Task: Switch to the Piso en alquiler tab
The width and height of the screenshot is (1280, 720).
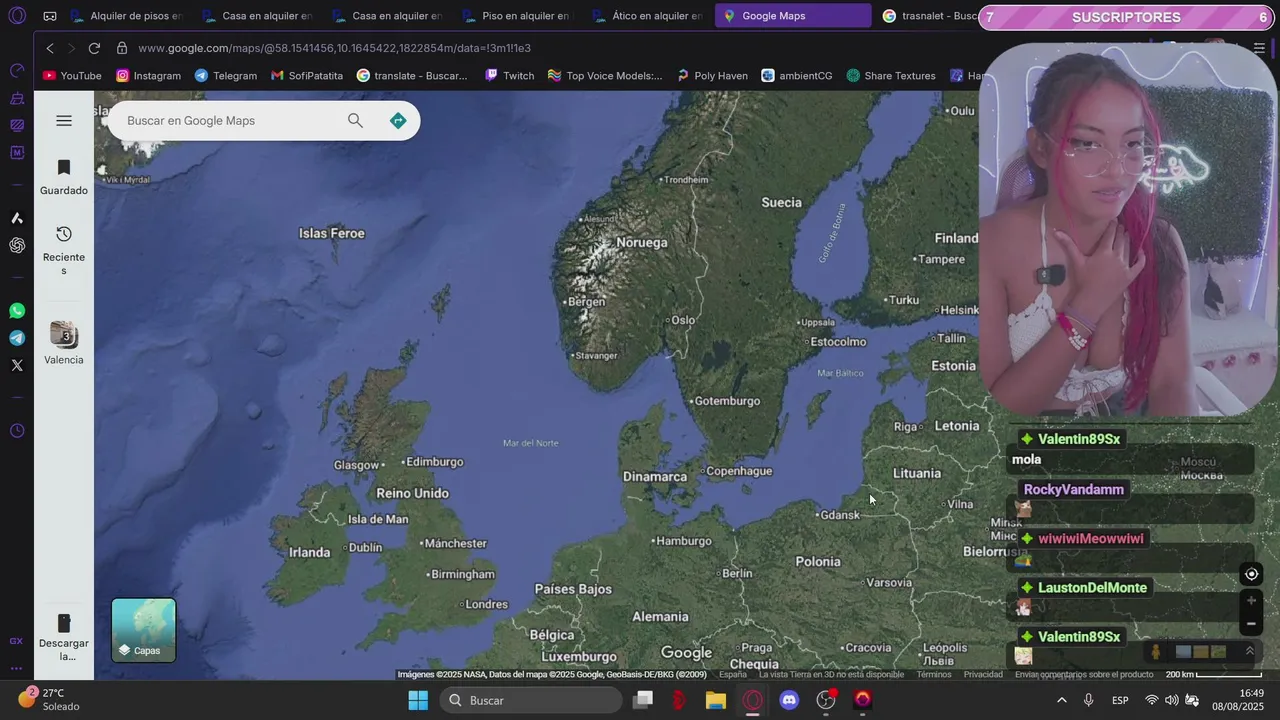Action: (516, 16)
